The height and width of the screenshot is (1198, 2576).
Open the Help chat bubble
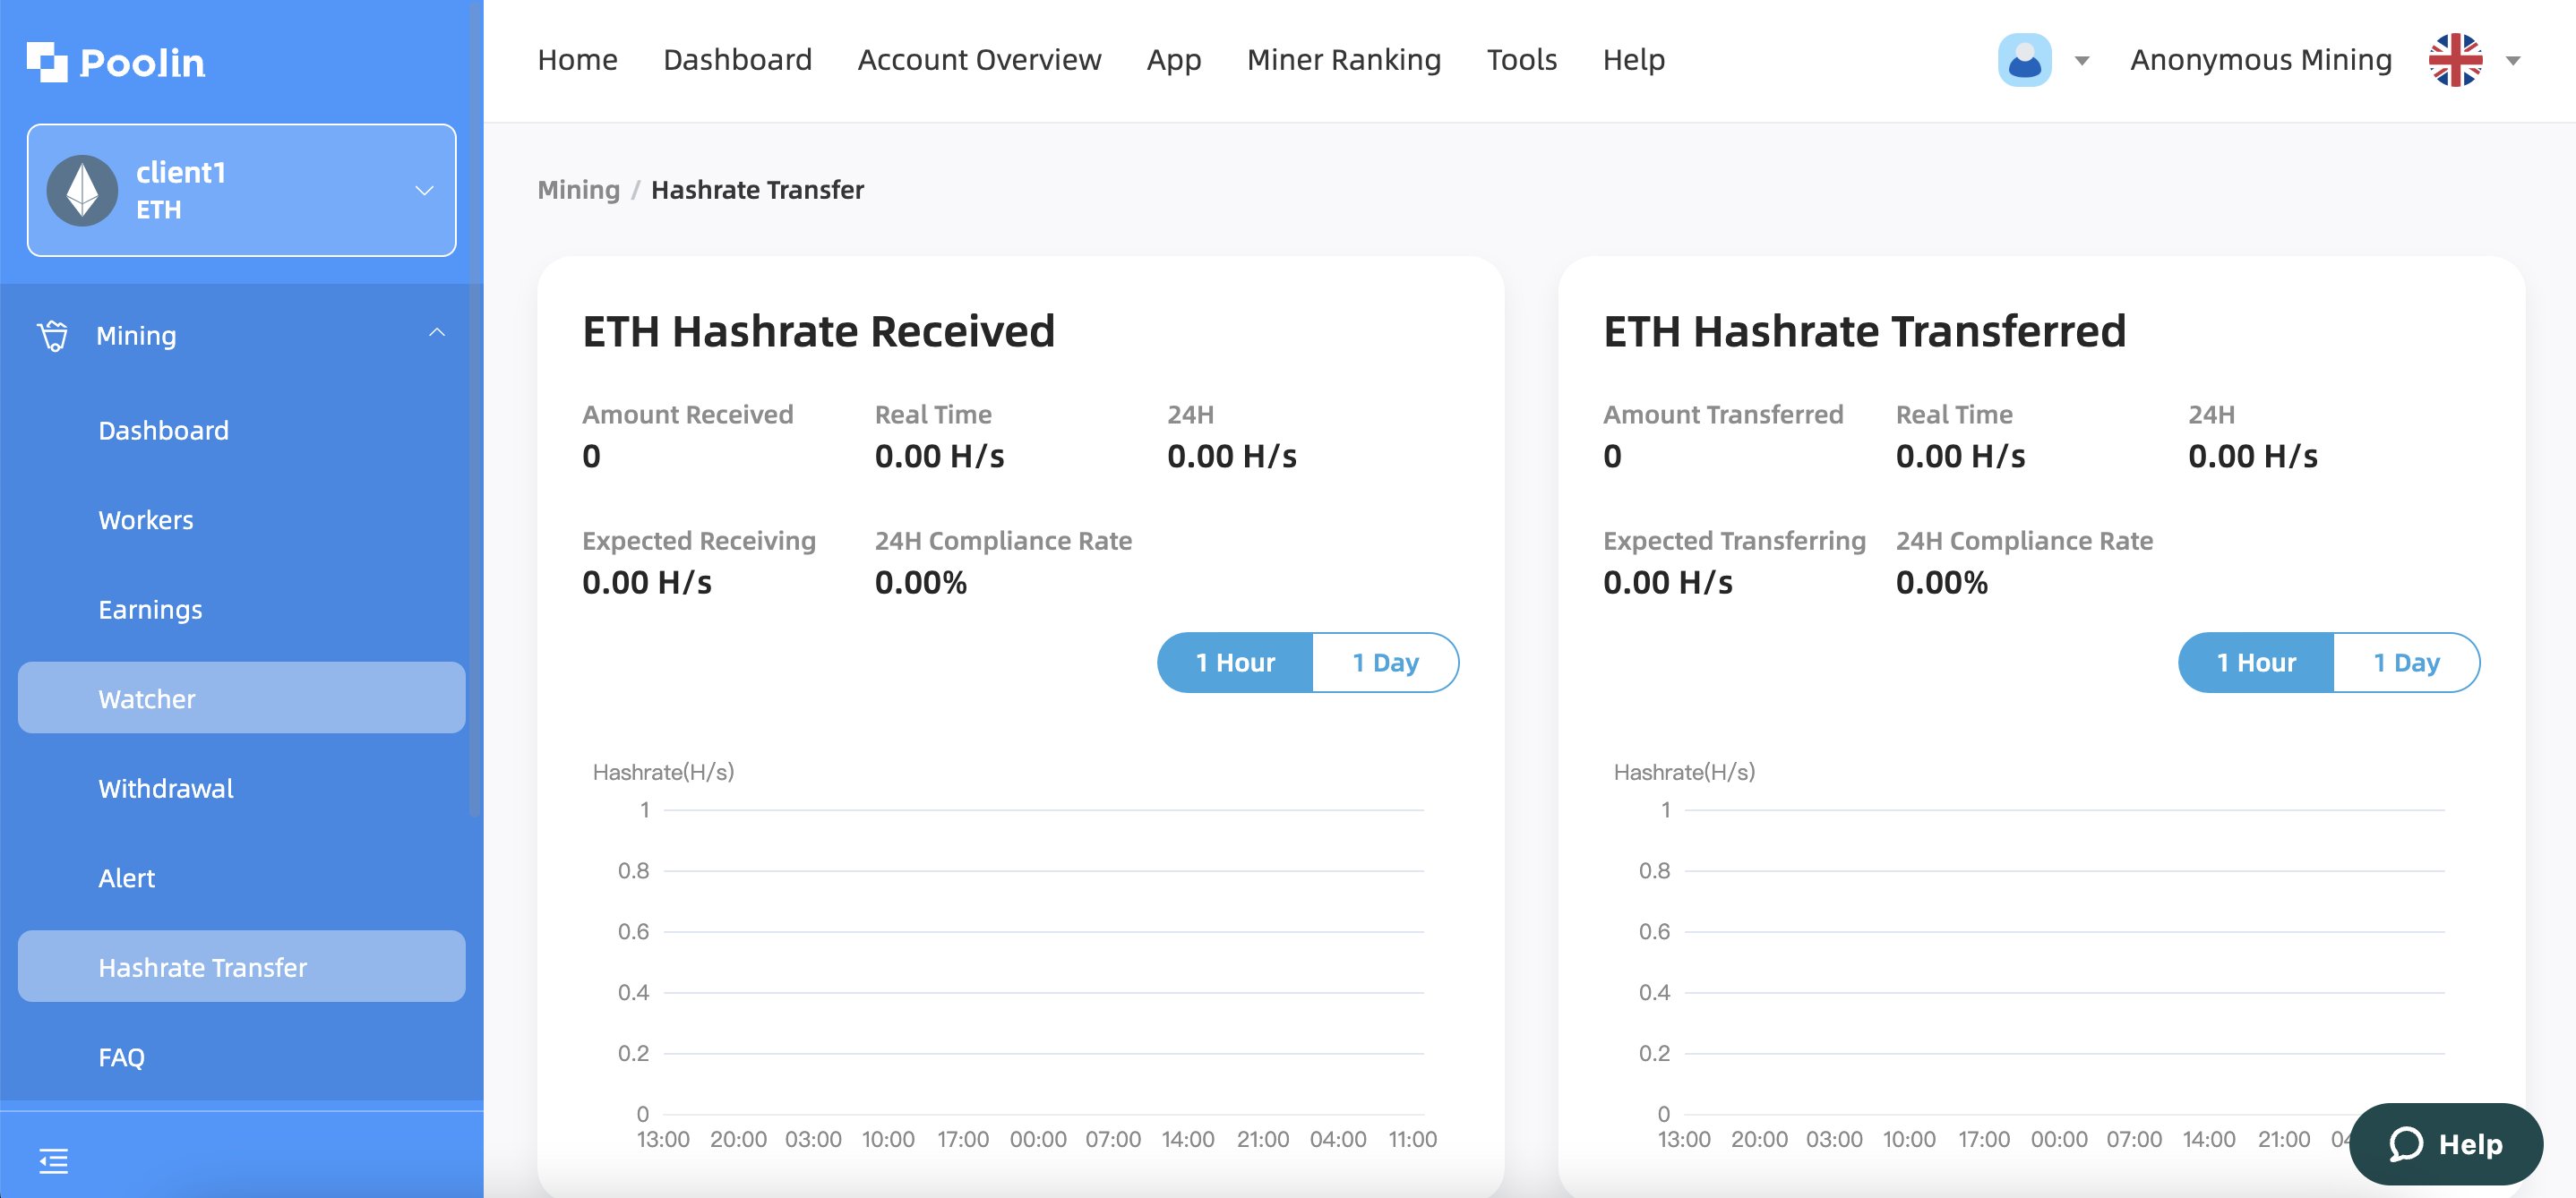pyautogui.click(x=2445, y=1144)
